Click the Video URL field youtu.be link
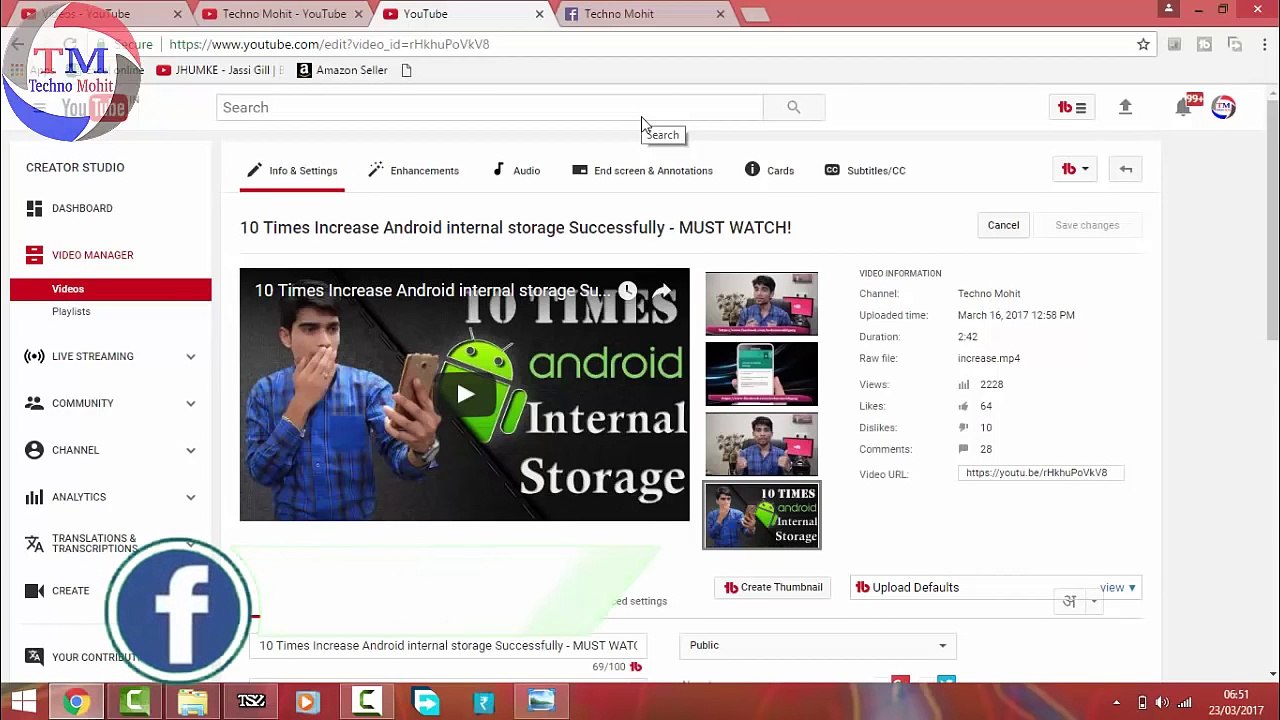This screenshot has width=1280, height=720. (x=1040, y=473)
